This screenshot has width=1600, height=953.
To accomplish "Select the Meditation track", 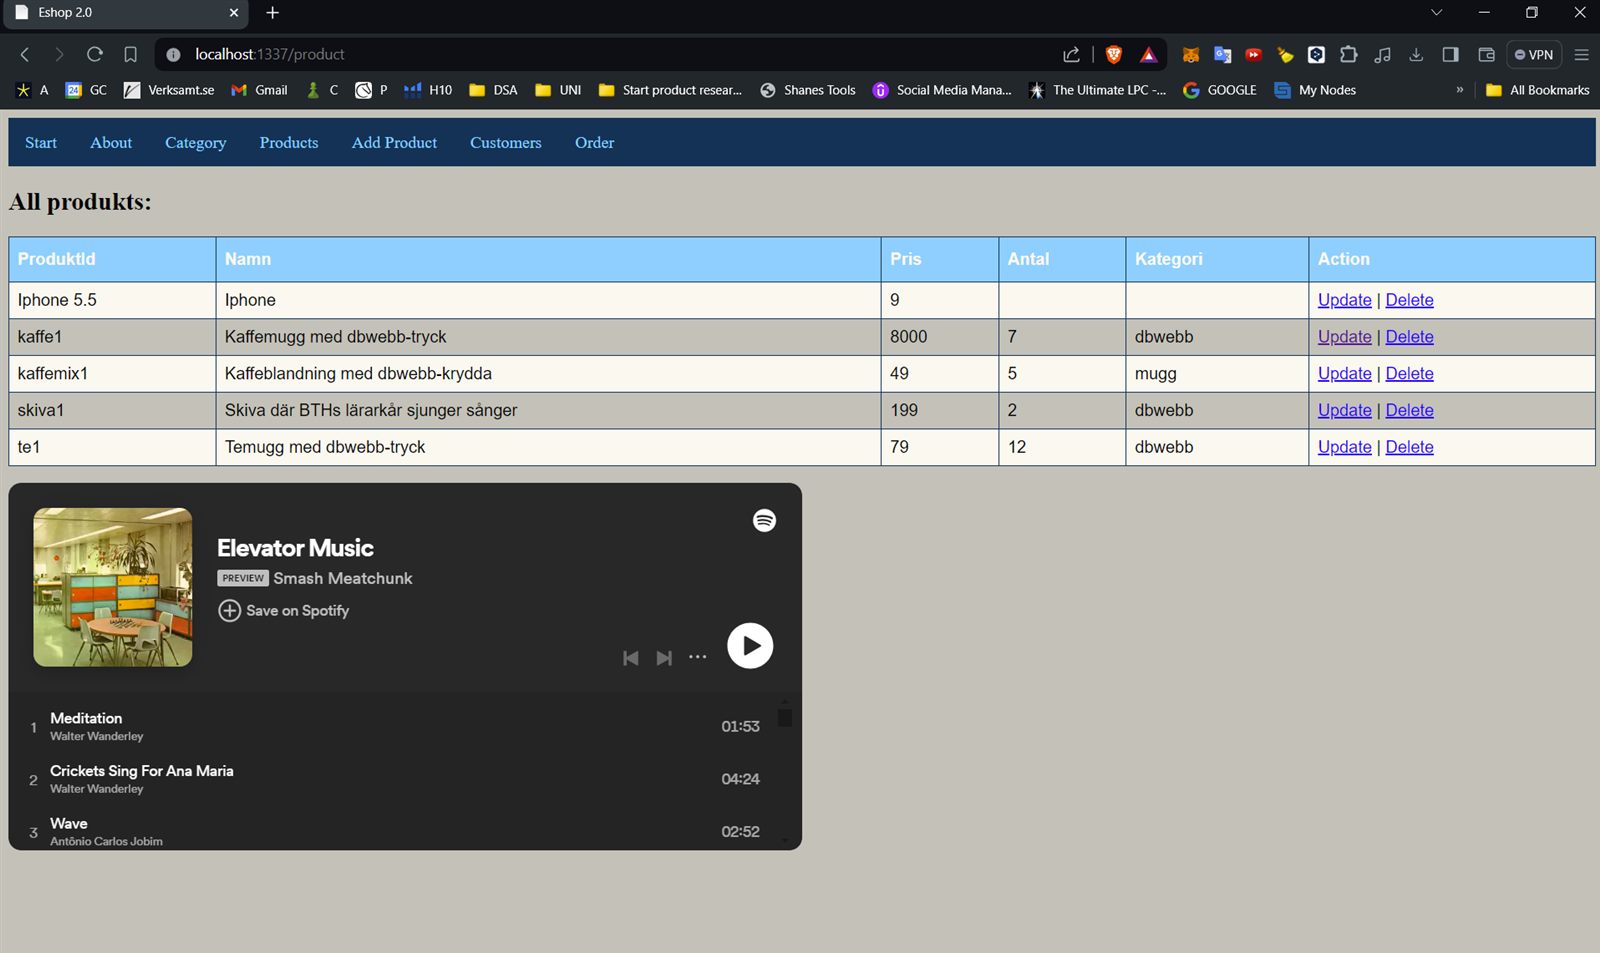I will click(405, 726).
